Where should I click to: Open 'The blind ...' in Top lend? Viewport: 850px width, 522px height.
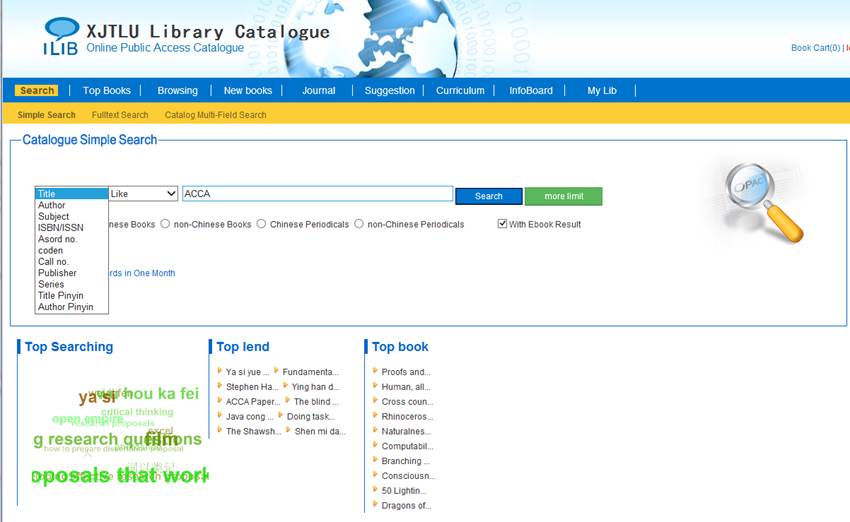point(316,402)
